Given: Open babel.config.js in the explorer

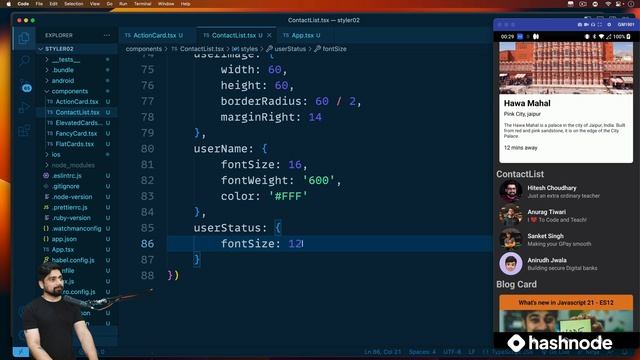Looking at the screenshot, I should tap(73, 260).
